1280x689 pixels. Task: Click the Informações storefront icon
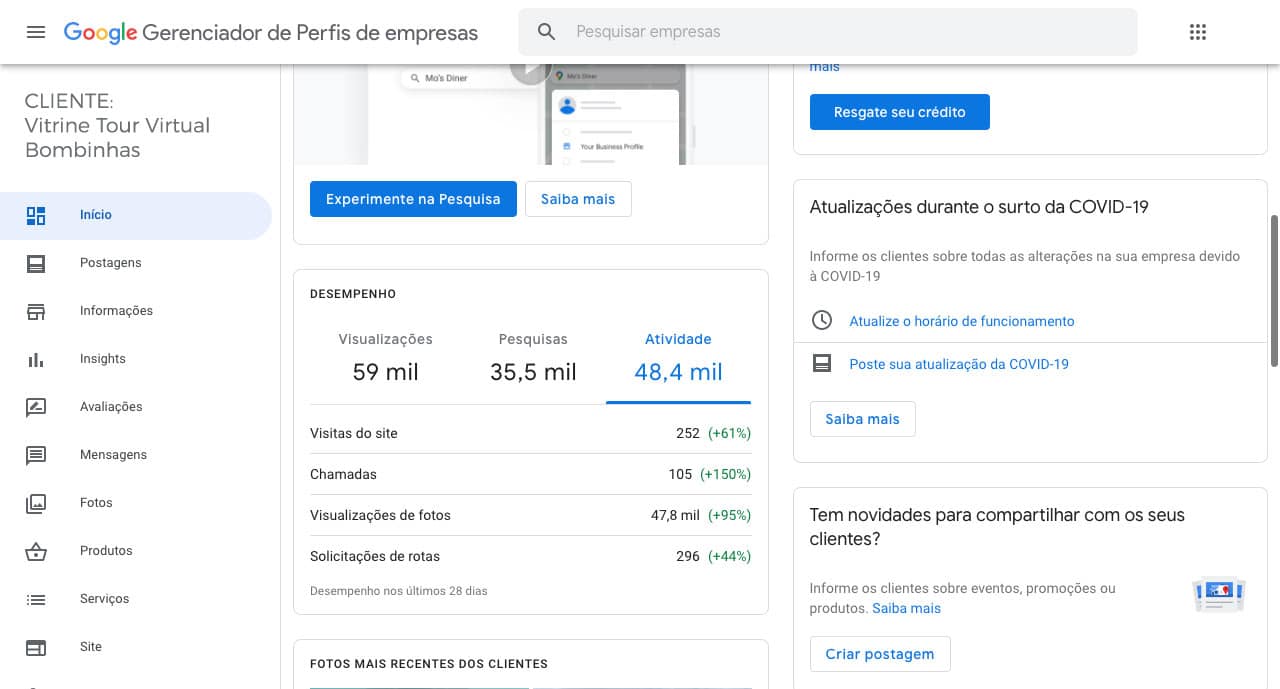click(x=36, y=311)
